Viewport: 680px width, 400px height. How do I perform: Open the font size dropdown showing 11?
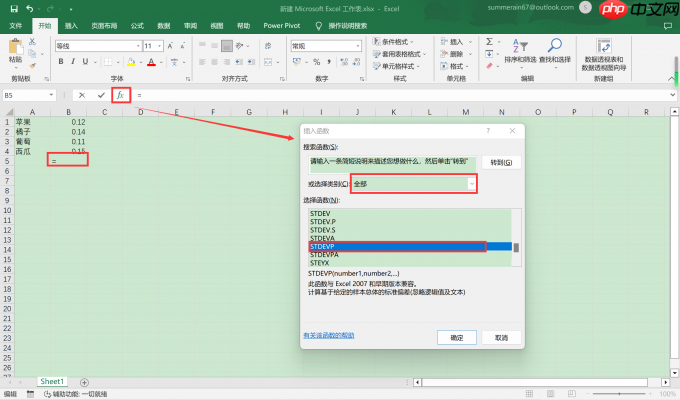160,46
